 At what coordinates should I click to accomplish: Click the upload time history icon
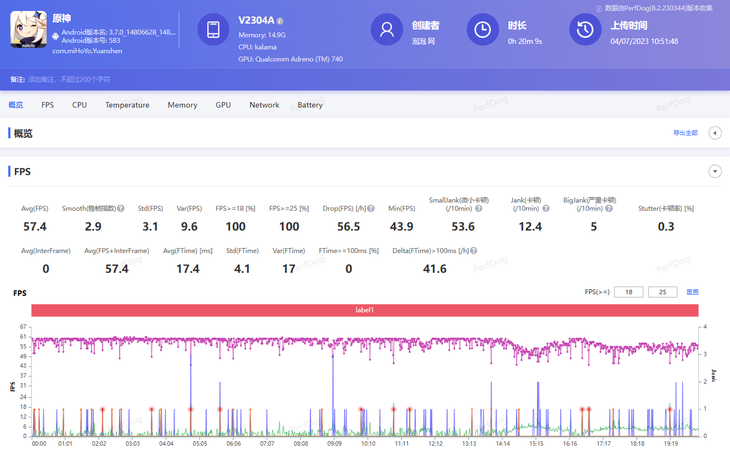tap(585, 30)
